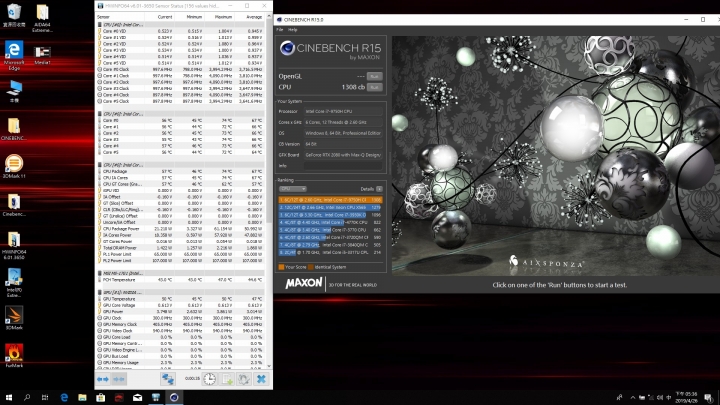
Task: Switch to Cinebench taskbar button
Action: click(174, 398)
